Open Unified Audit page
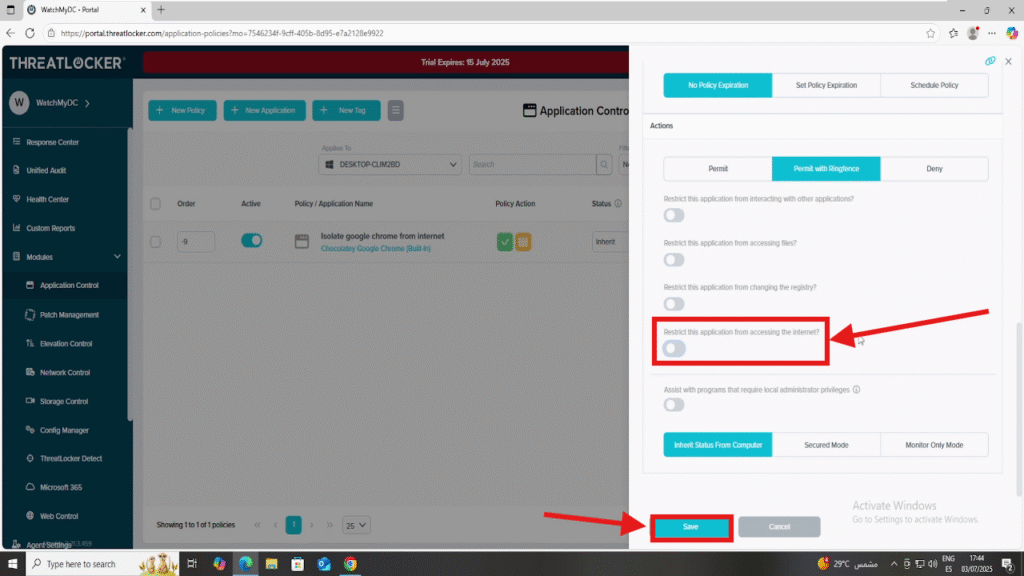 click(46, 170)
